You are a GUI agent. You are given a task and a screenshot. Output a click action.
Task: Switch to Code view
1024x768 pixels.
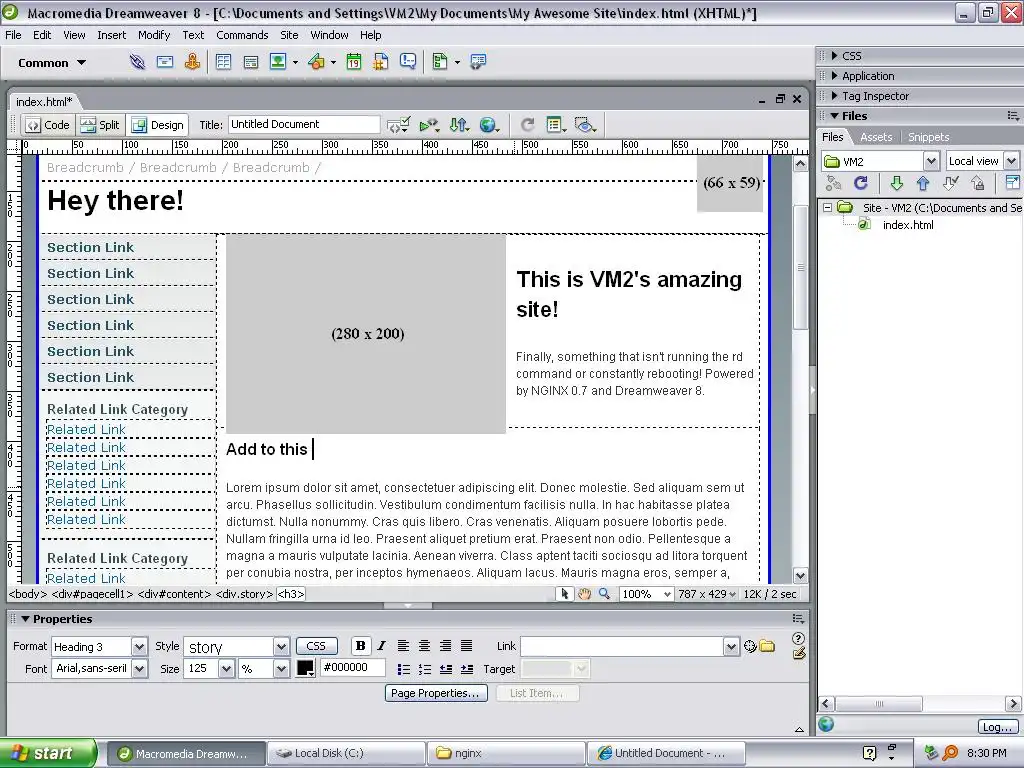point(48,125)
